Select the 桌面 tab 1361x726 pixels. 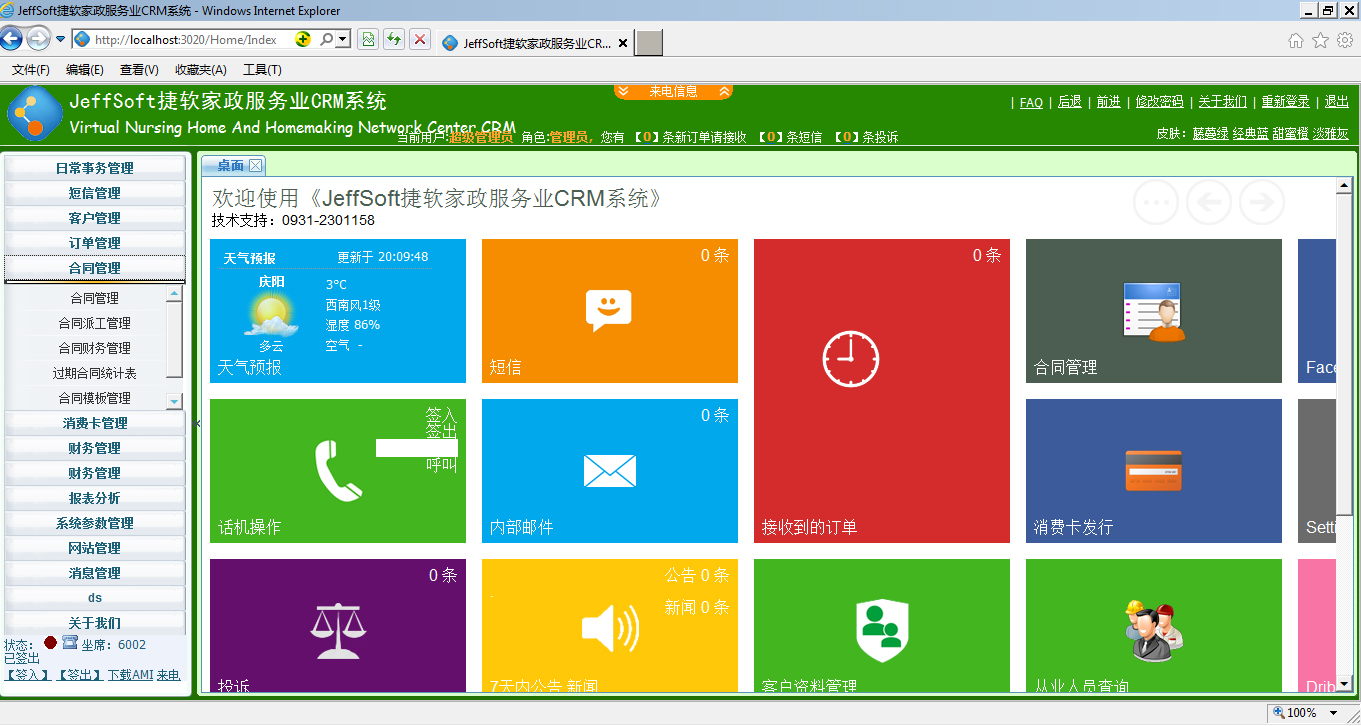tap(231, 166)
